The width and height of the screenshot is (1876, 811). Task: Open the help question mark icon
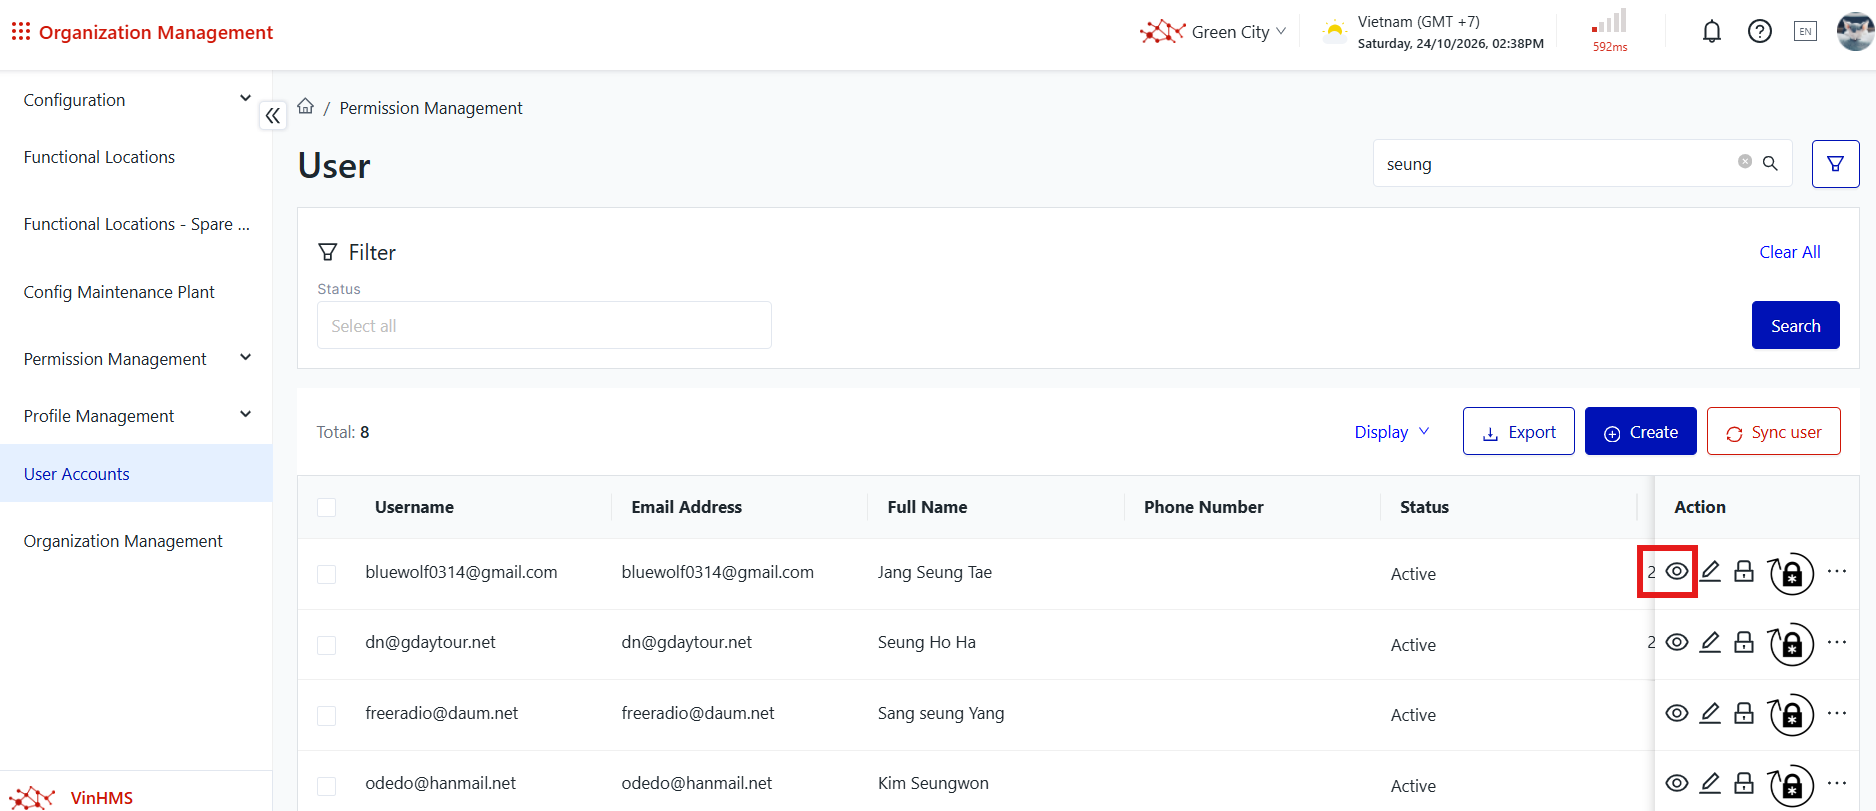pos(1760,32)
